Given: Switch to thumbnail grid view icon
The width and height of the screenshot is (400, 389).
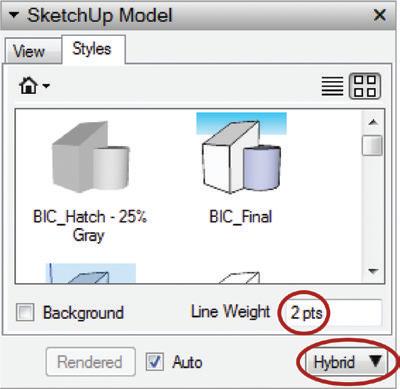Looking at the screenshot, I should pos(365,86).
